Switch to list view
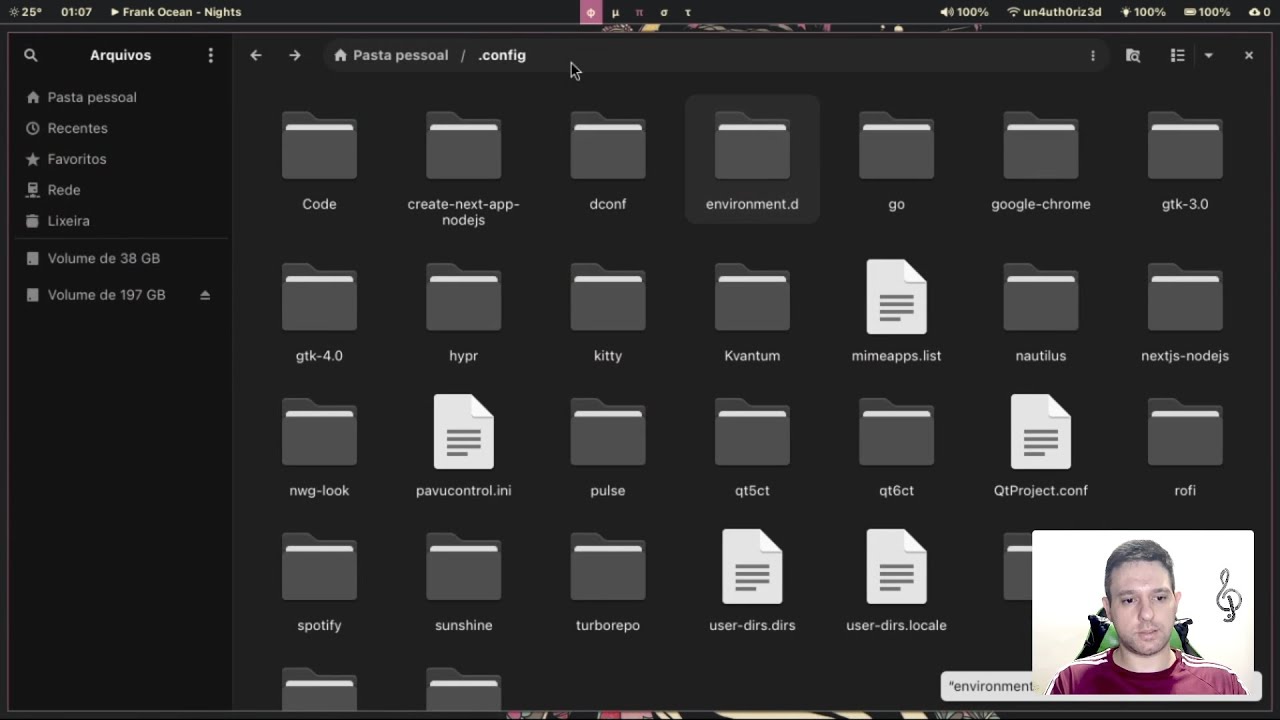1280x720 pixels. [1178, 55]
